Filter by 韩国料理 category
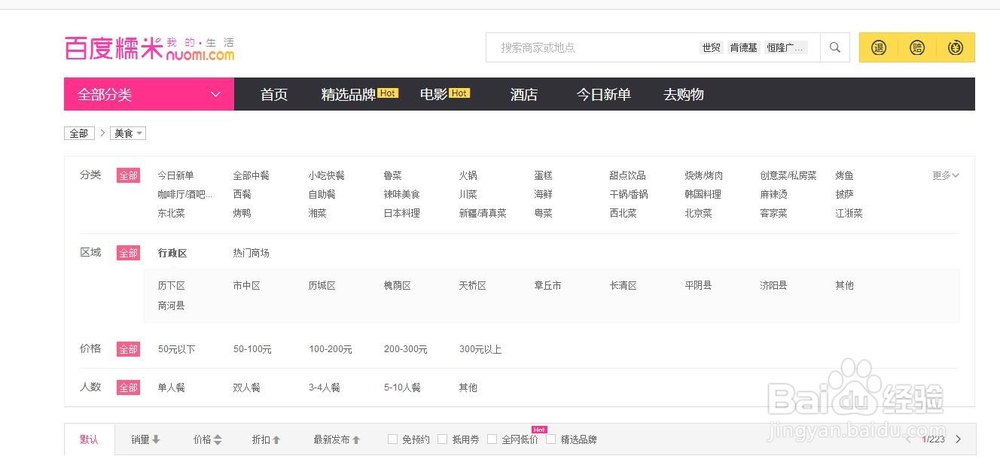Image resolution: width=1000 pixels, height=465 pixels. (703, 194)
